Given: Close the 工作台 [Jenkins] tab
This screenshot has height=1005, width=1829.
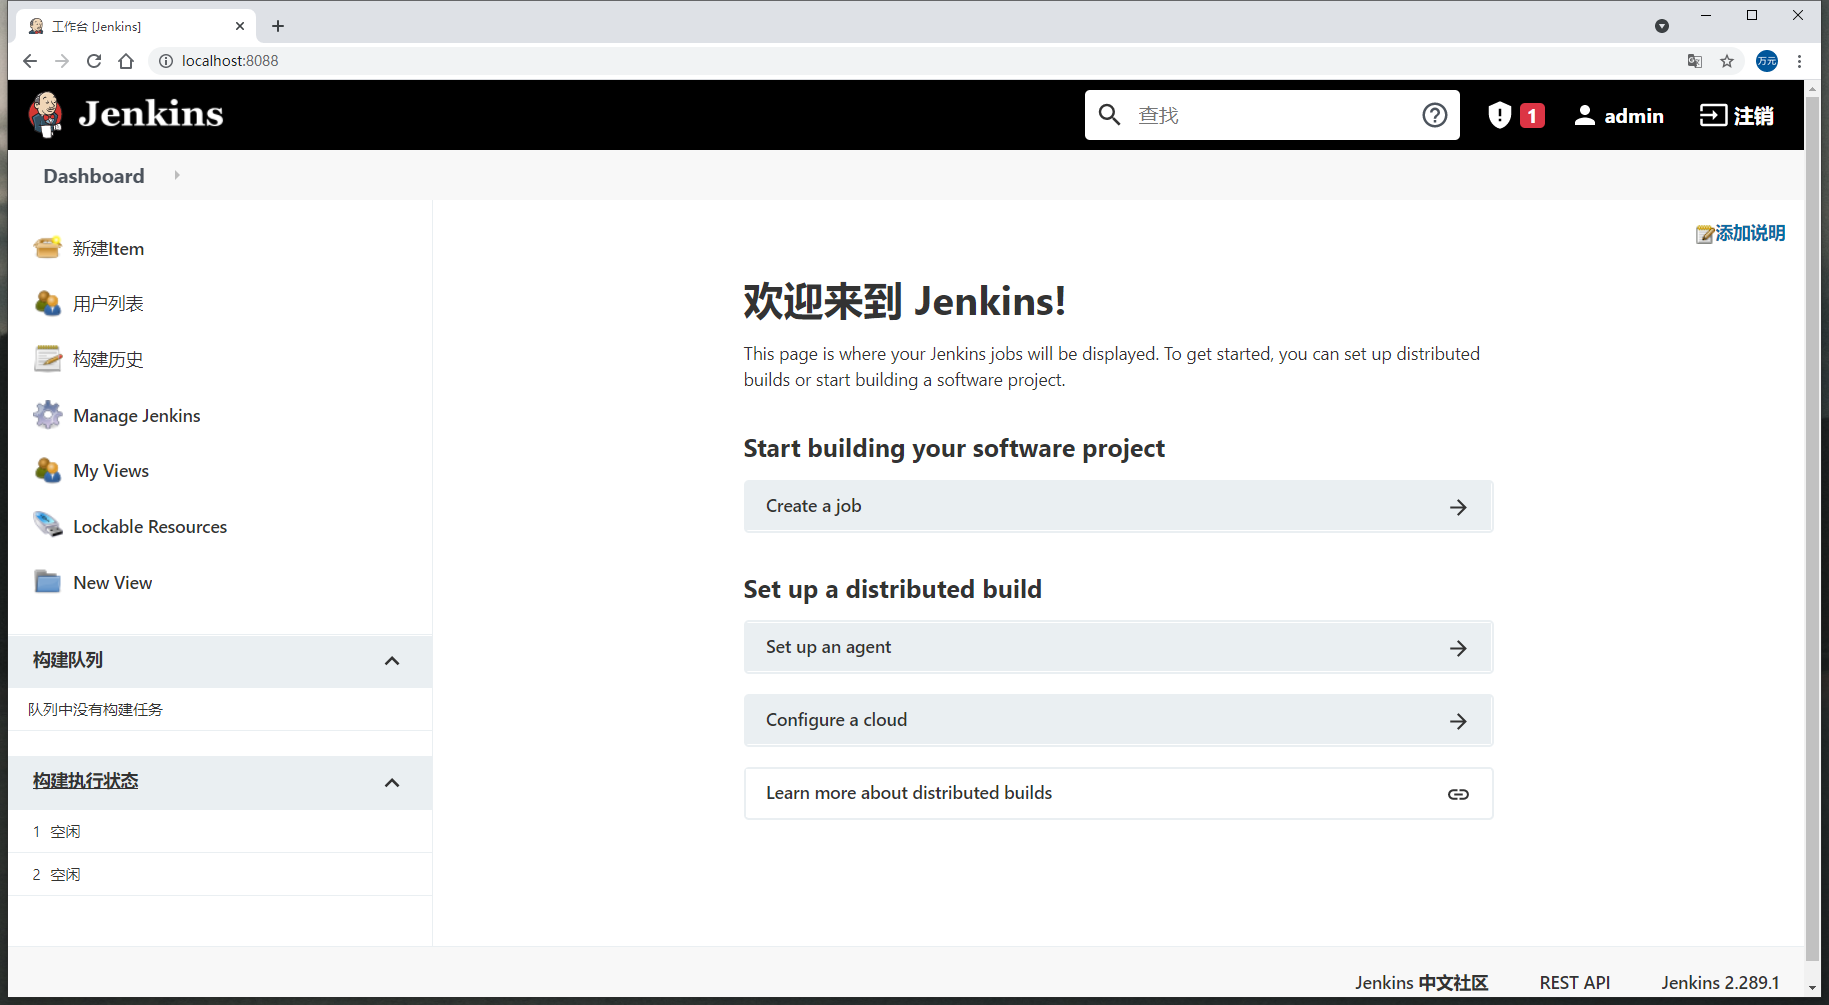Looking at the screenshot, I should tap(240, 26).
